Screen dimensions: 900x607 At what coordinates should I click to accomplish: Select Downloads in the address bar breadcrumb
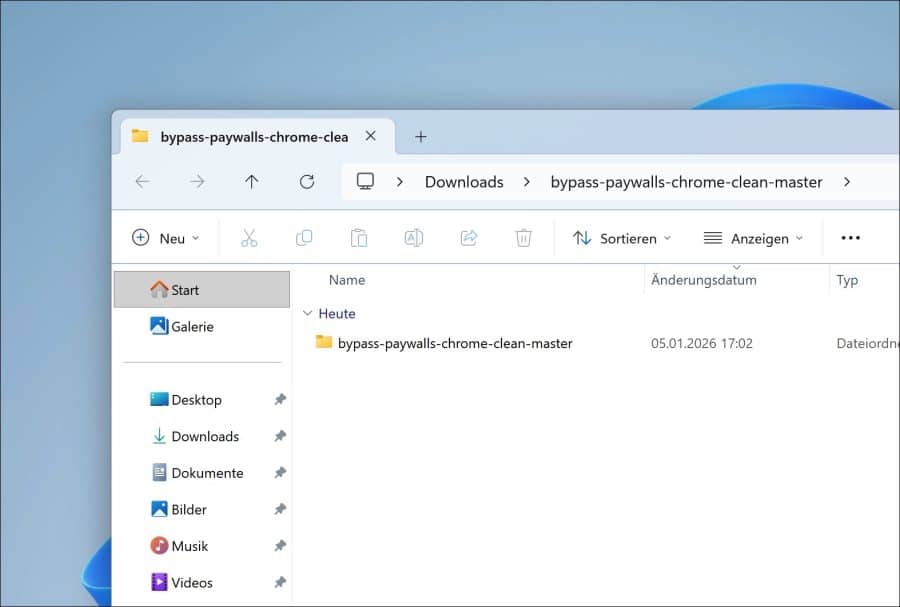(464, 182)
